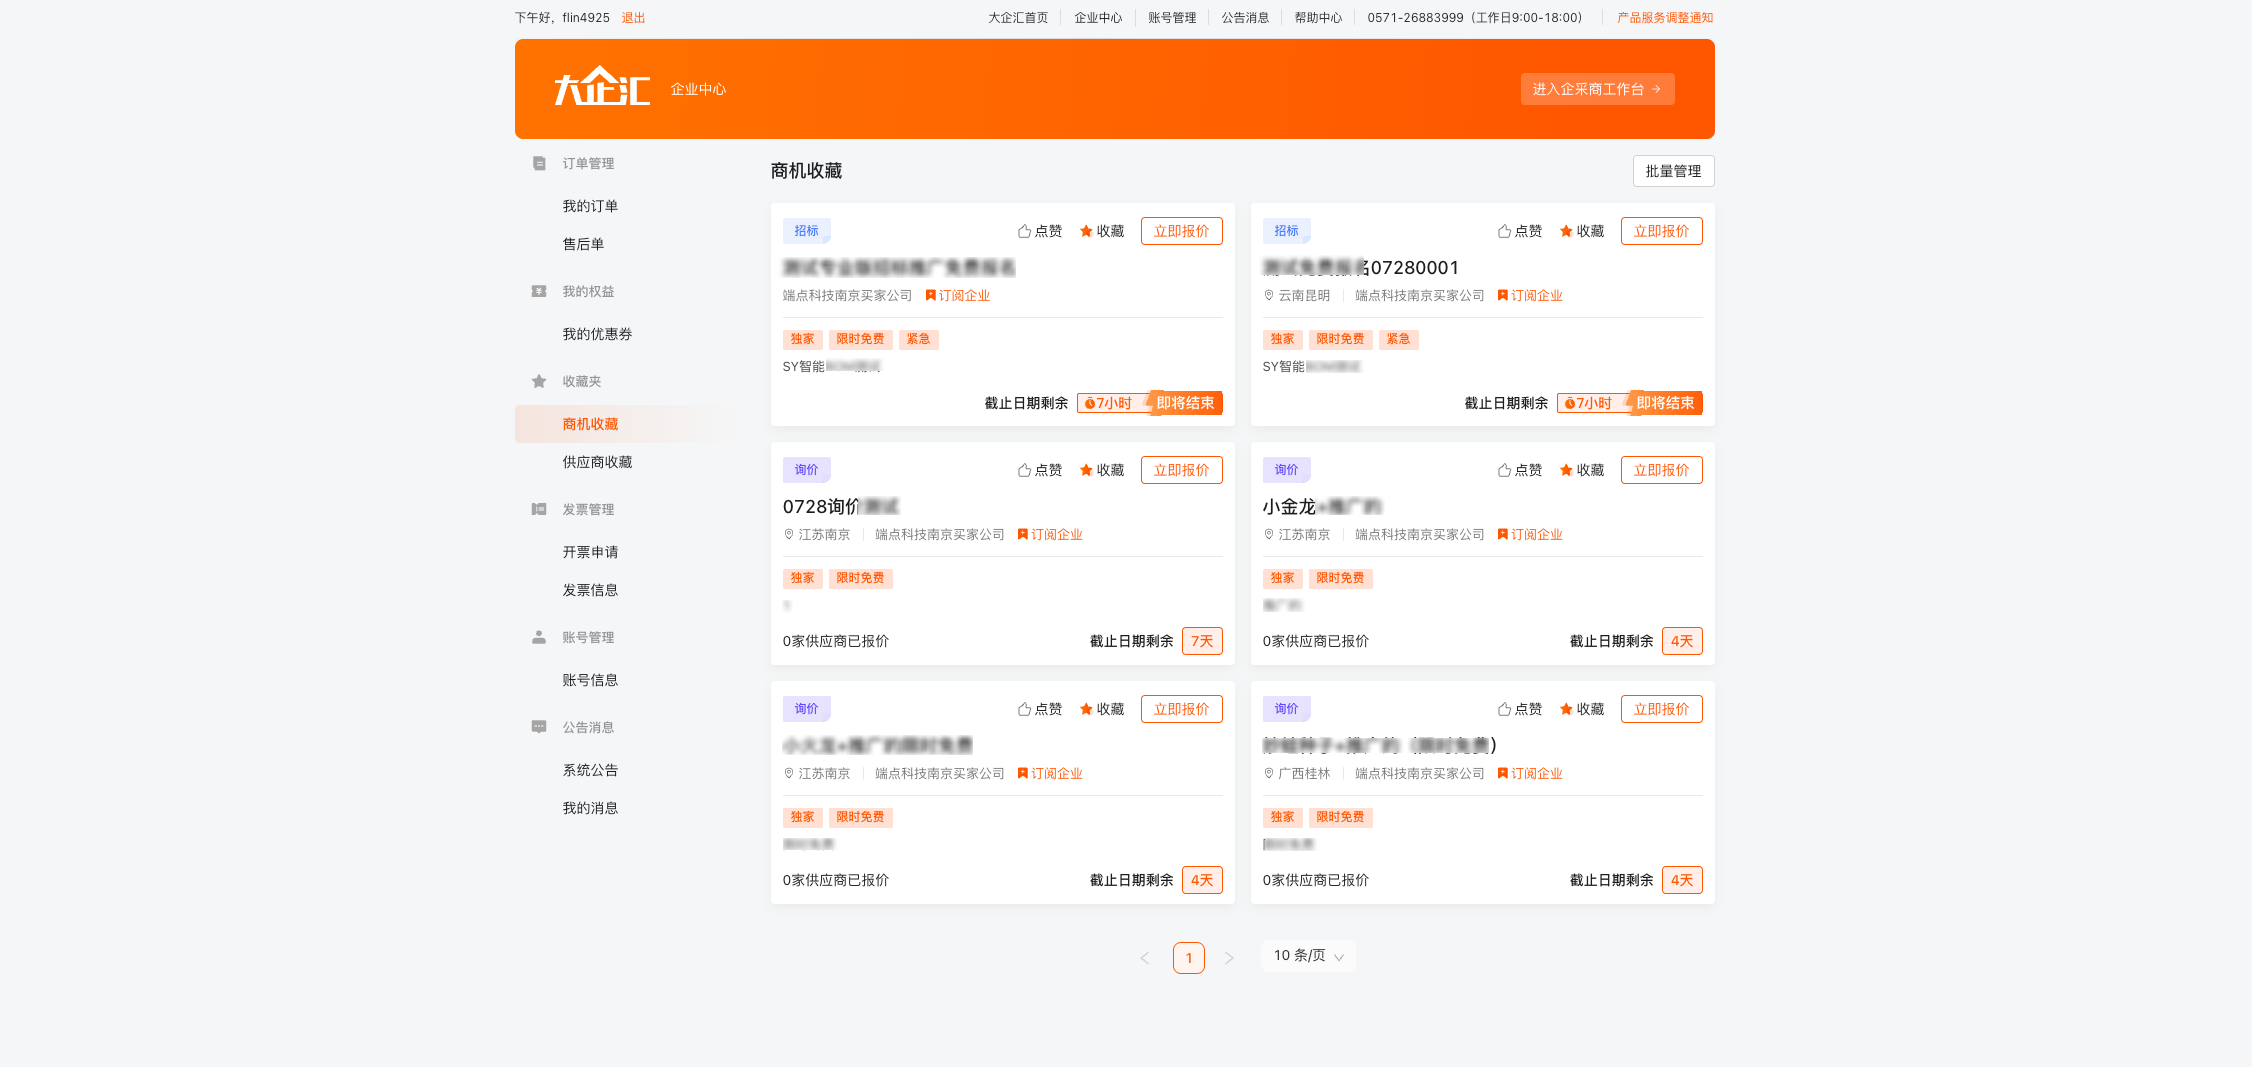
Task: Open 大企汇首页 from the top navigation
Action: [1017, 17]
